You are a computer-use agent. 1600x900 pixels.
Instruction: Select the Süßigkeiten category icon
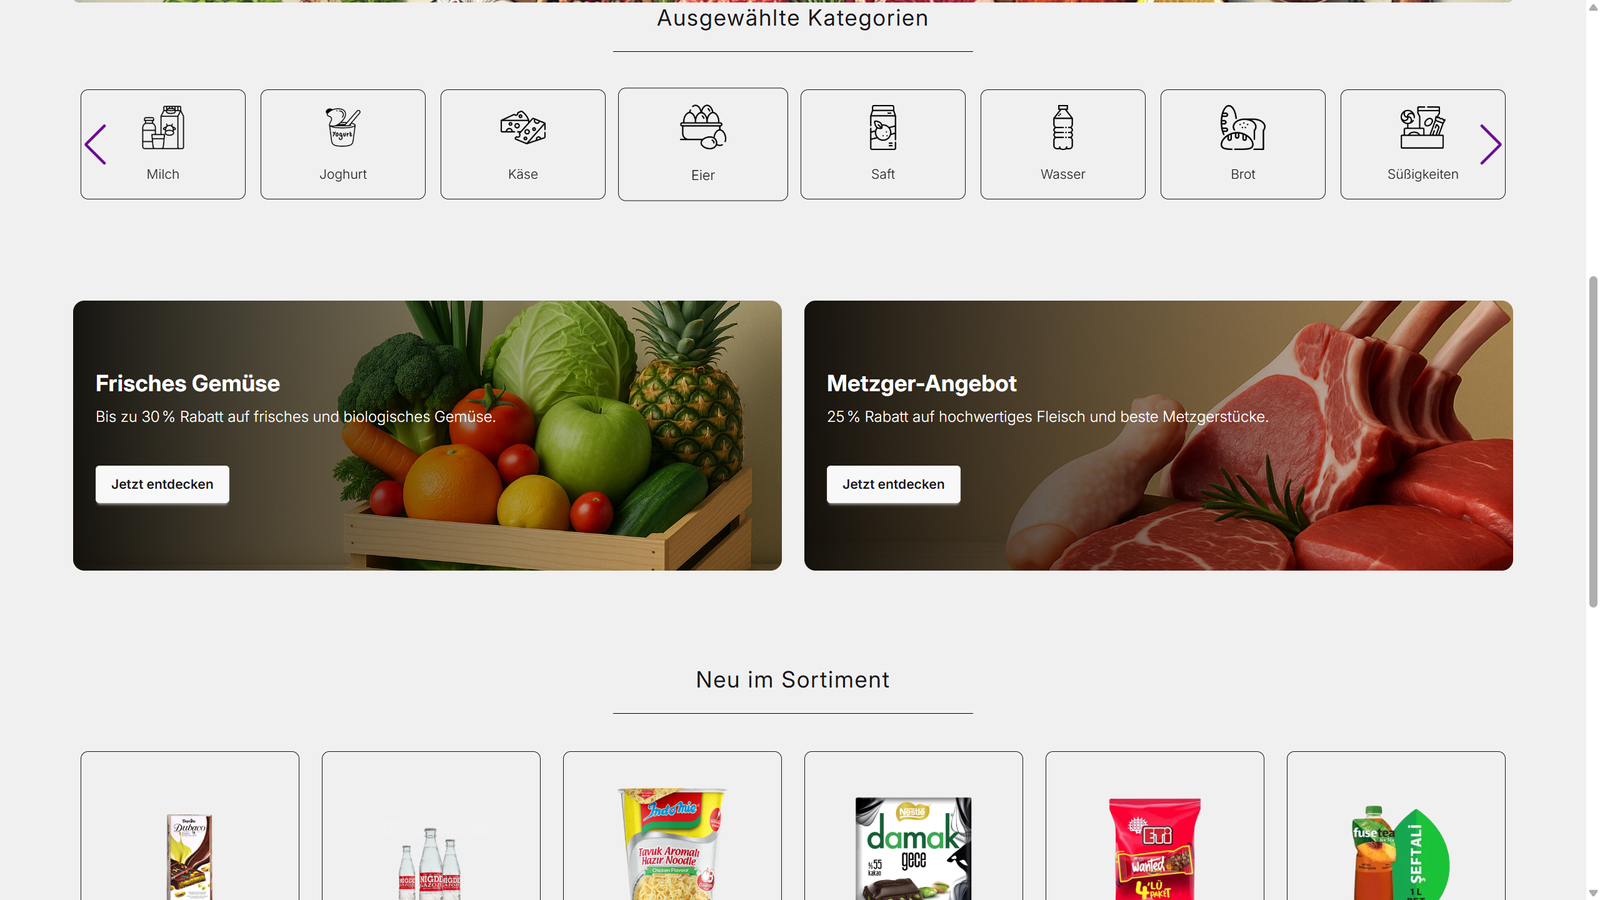[x=1423, y=128]
